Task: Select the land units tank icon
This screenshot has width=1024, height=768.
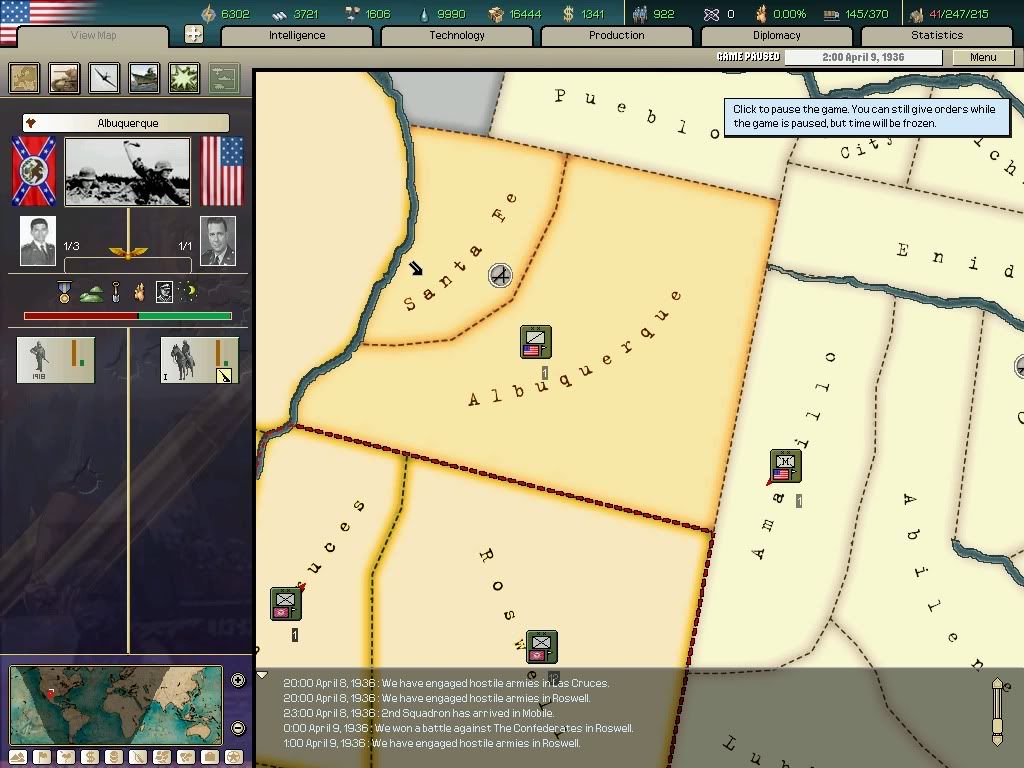Action: (65, 78)
